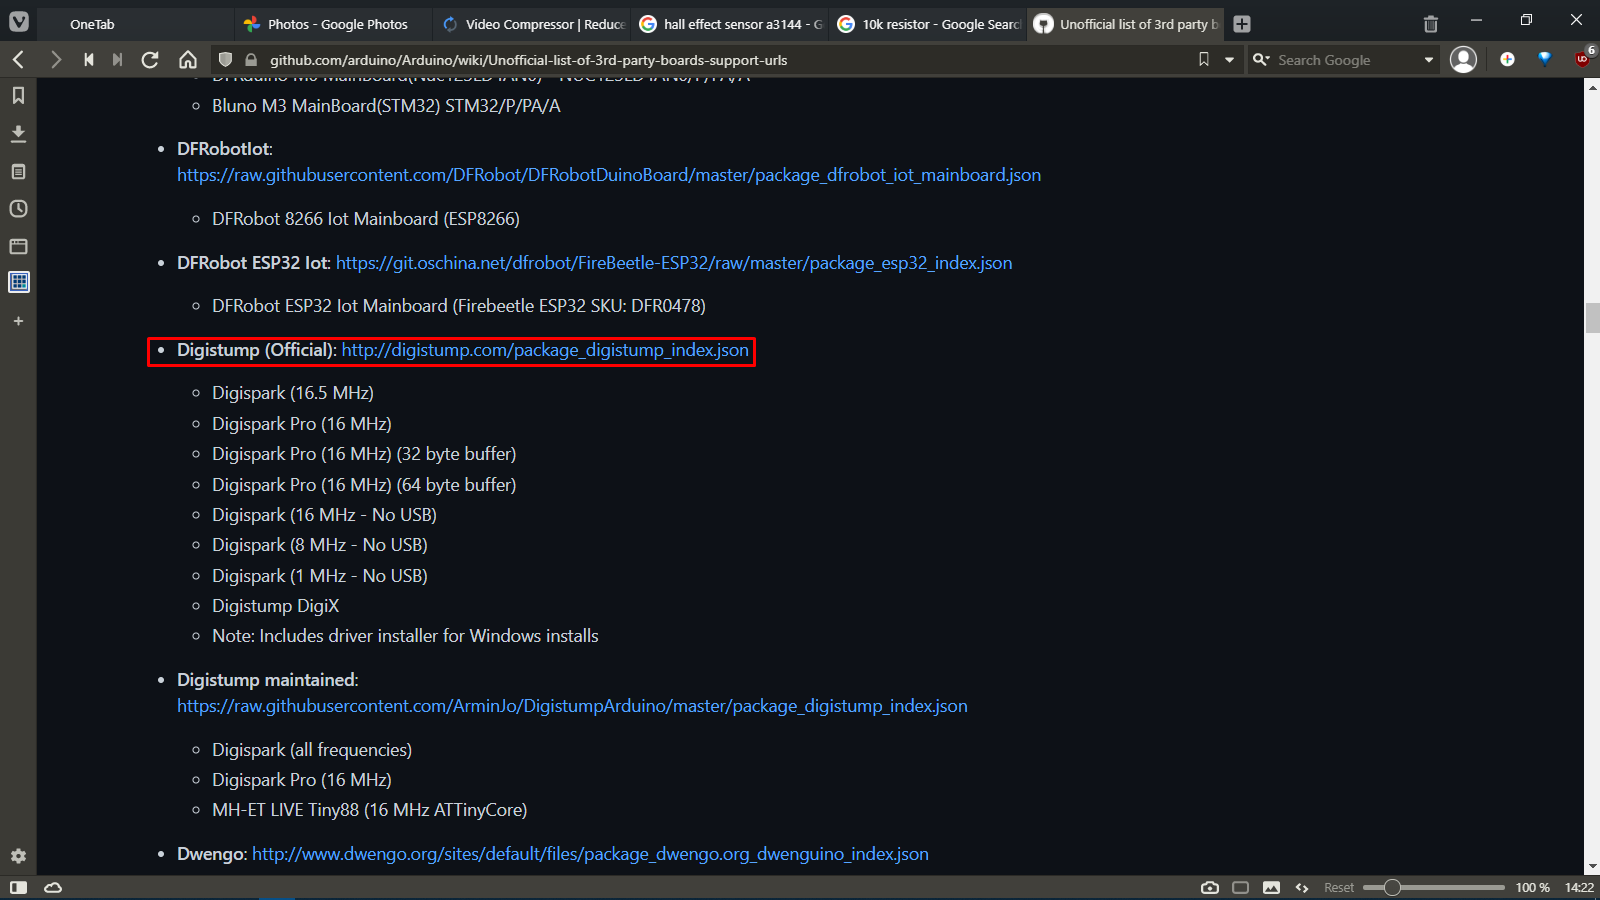The height and width of the screenshot is (900, 1600).
Task: Click scrollbar down arrow
Action: [1592, 867]
